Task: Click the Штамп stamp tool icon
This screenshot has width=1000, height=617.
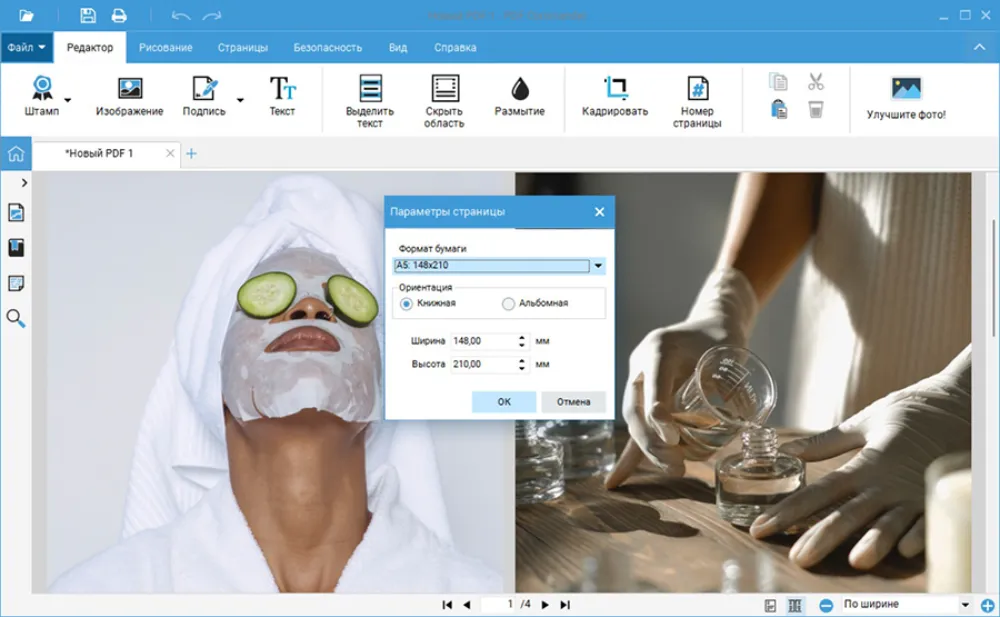Action: click(42, 90)
